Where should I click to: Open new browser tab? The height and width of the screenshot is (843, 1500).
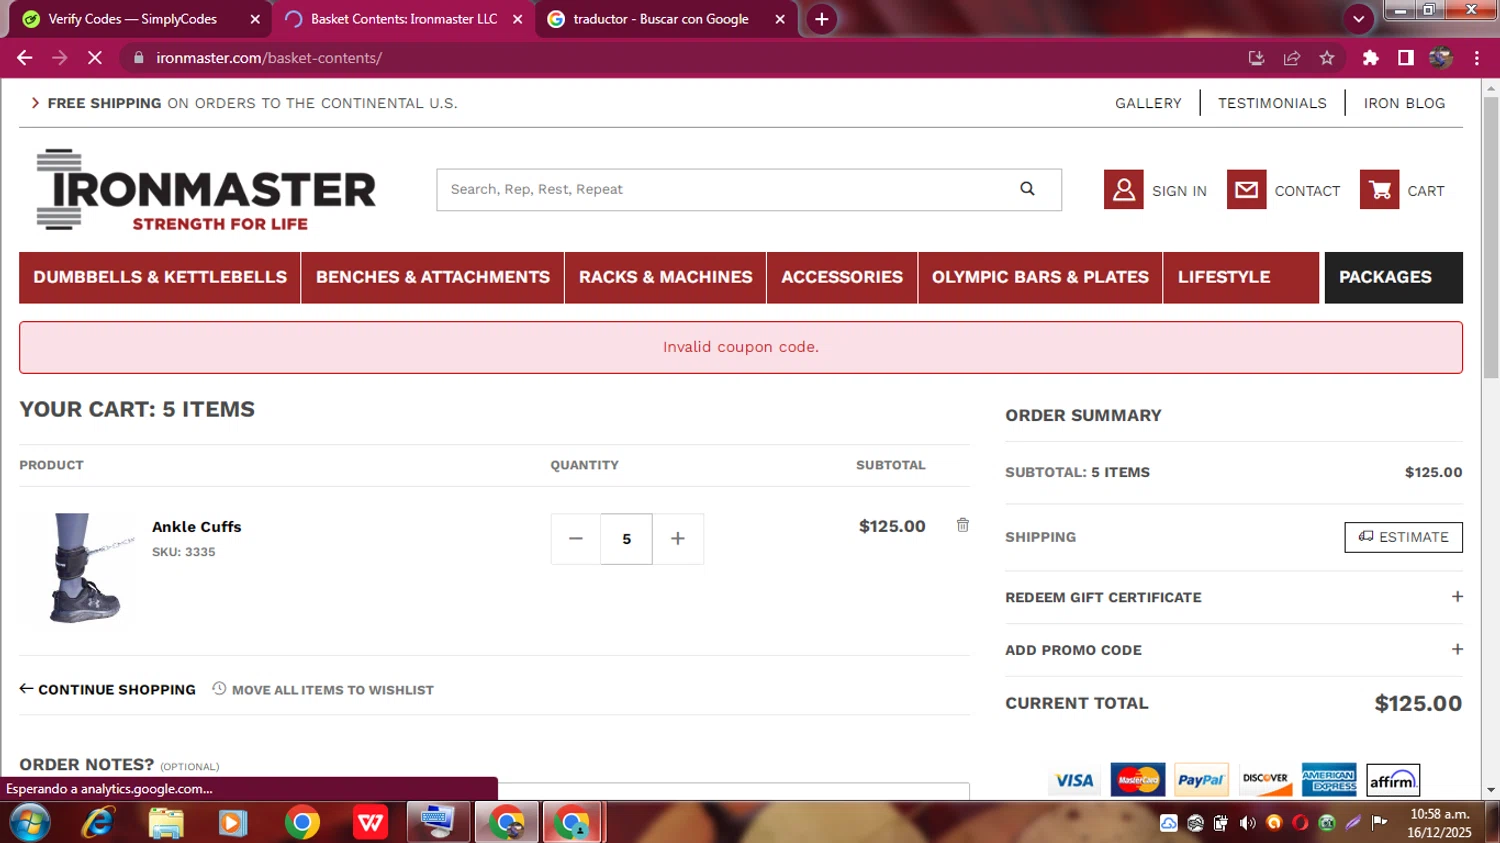821,19
